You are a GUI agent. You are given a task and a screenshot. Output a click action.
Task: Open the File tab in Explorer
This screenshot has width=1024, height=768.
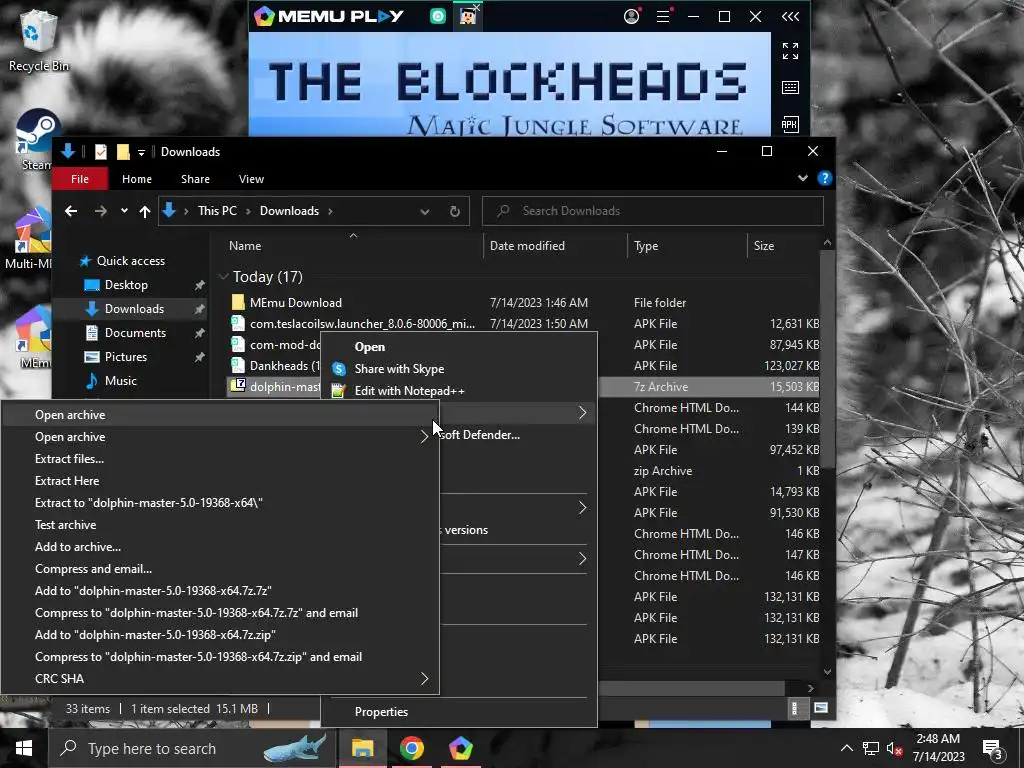[80, 179]
